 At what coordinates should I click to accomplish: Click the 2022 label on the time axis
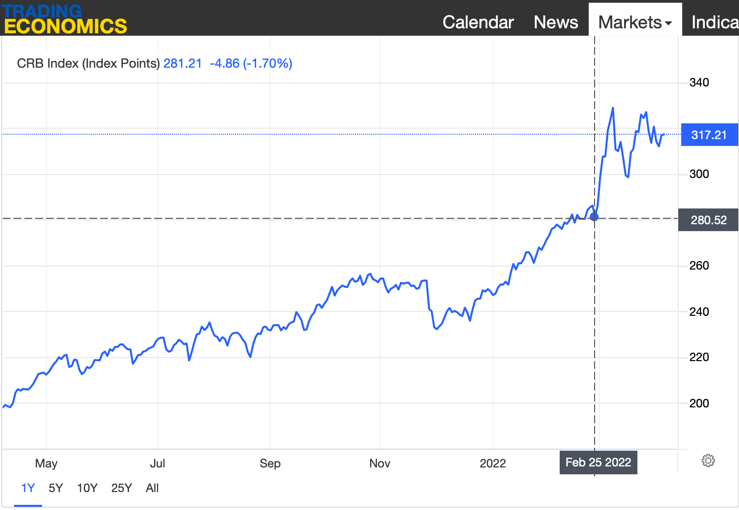click(x=493, y=463)
